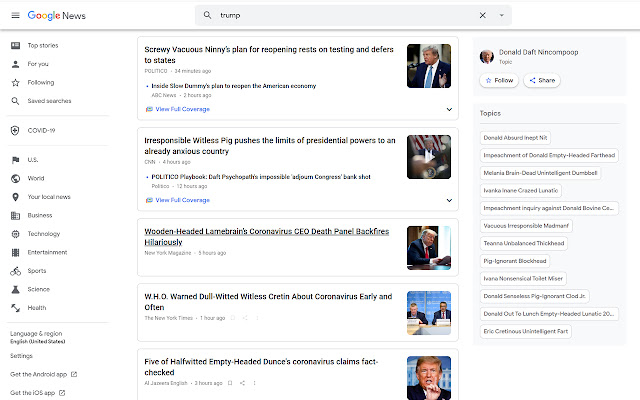Open COVID-19 news section
Image resolution: width=640 pixels, height=400 pixels.
pyautogui.click(x=41, y=131)
